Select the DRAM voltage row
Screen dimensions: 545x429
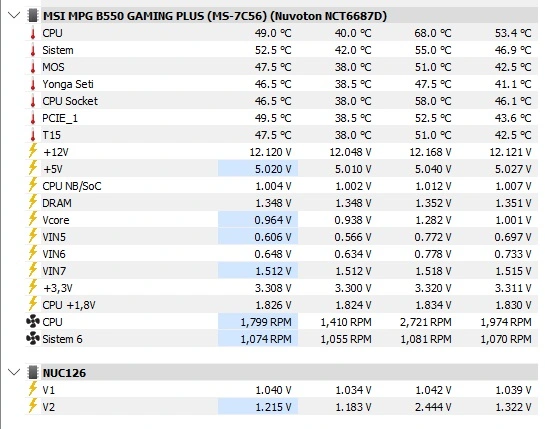click(x=282, y=203)
